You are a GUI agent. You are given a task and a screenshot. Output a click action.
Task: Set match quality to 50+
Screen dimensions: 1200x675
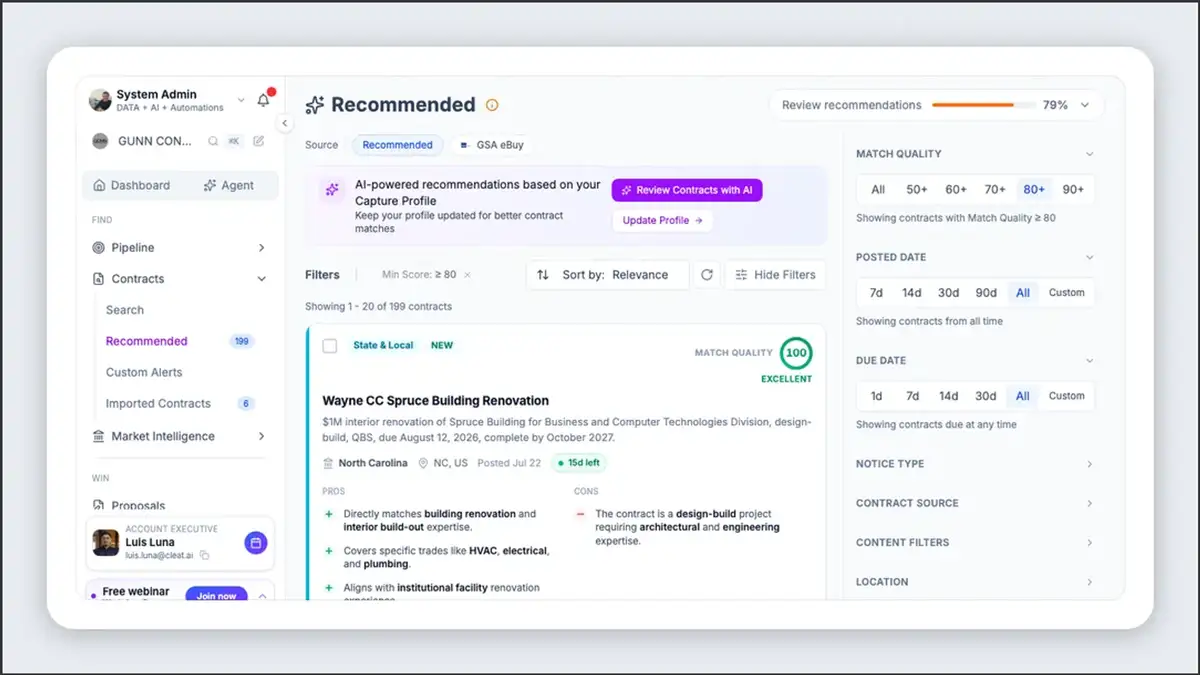[x=917, y=190]
